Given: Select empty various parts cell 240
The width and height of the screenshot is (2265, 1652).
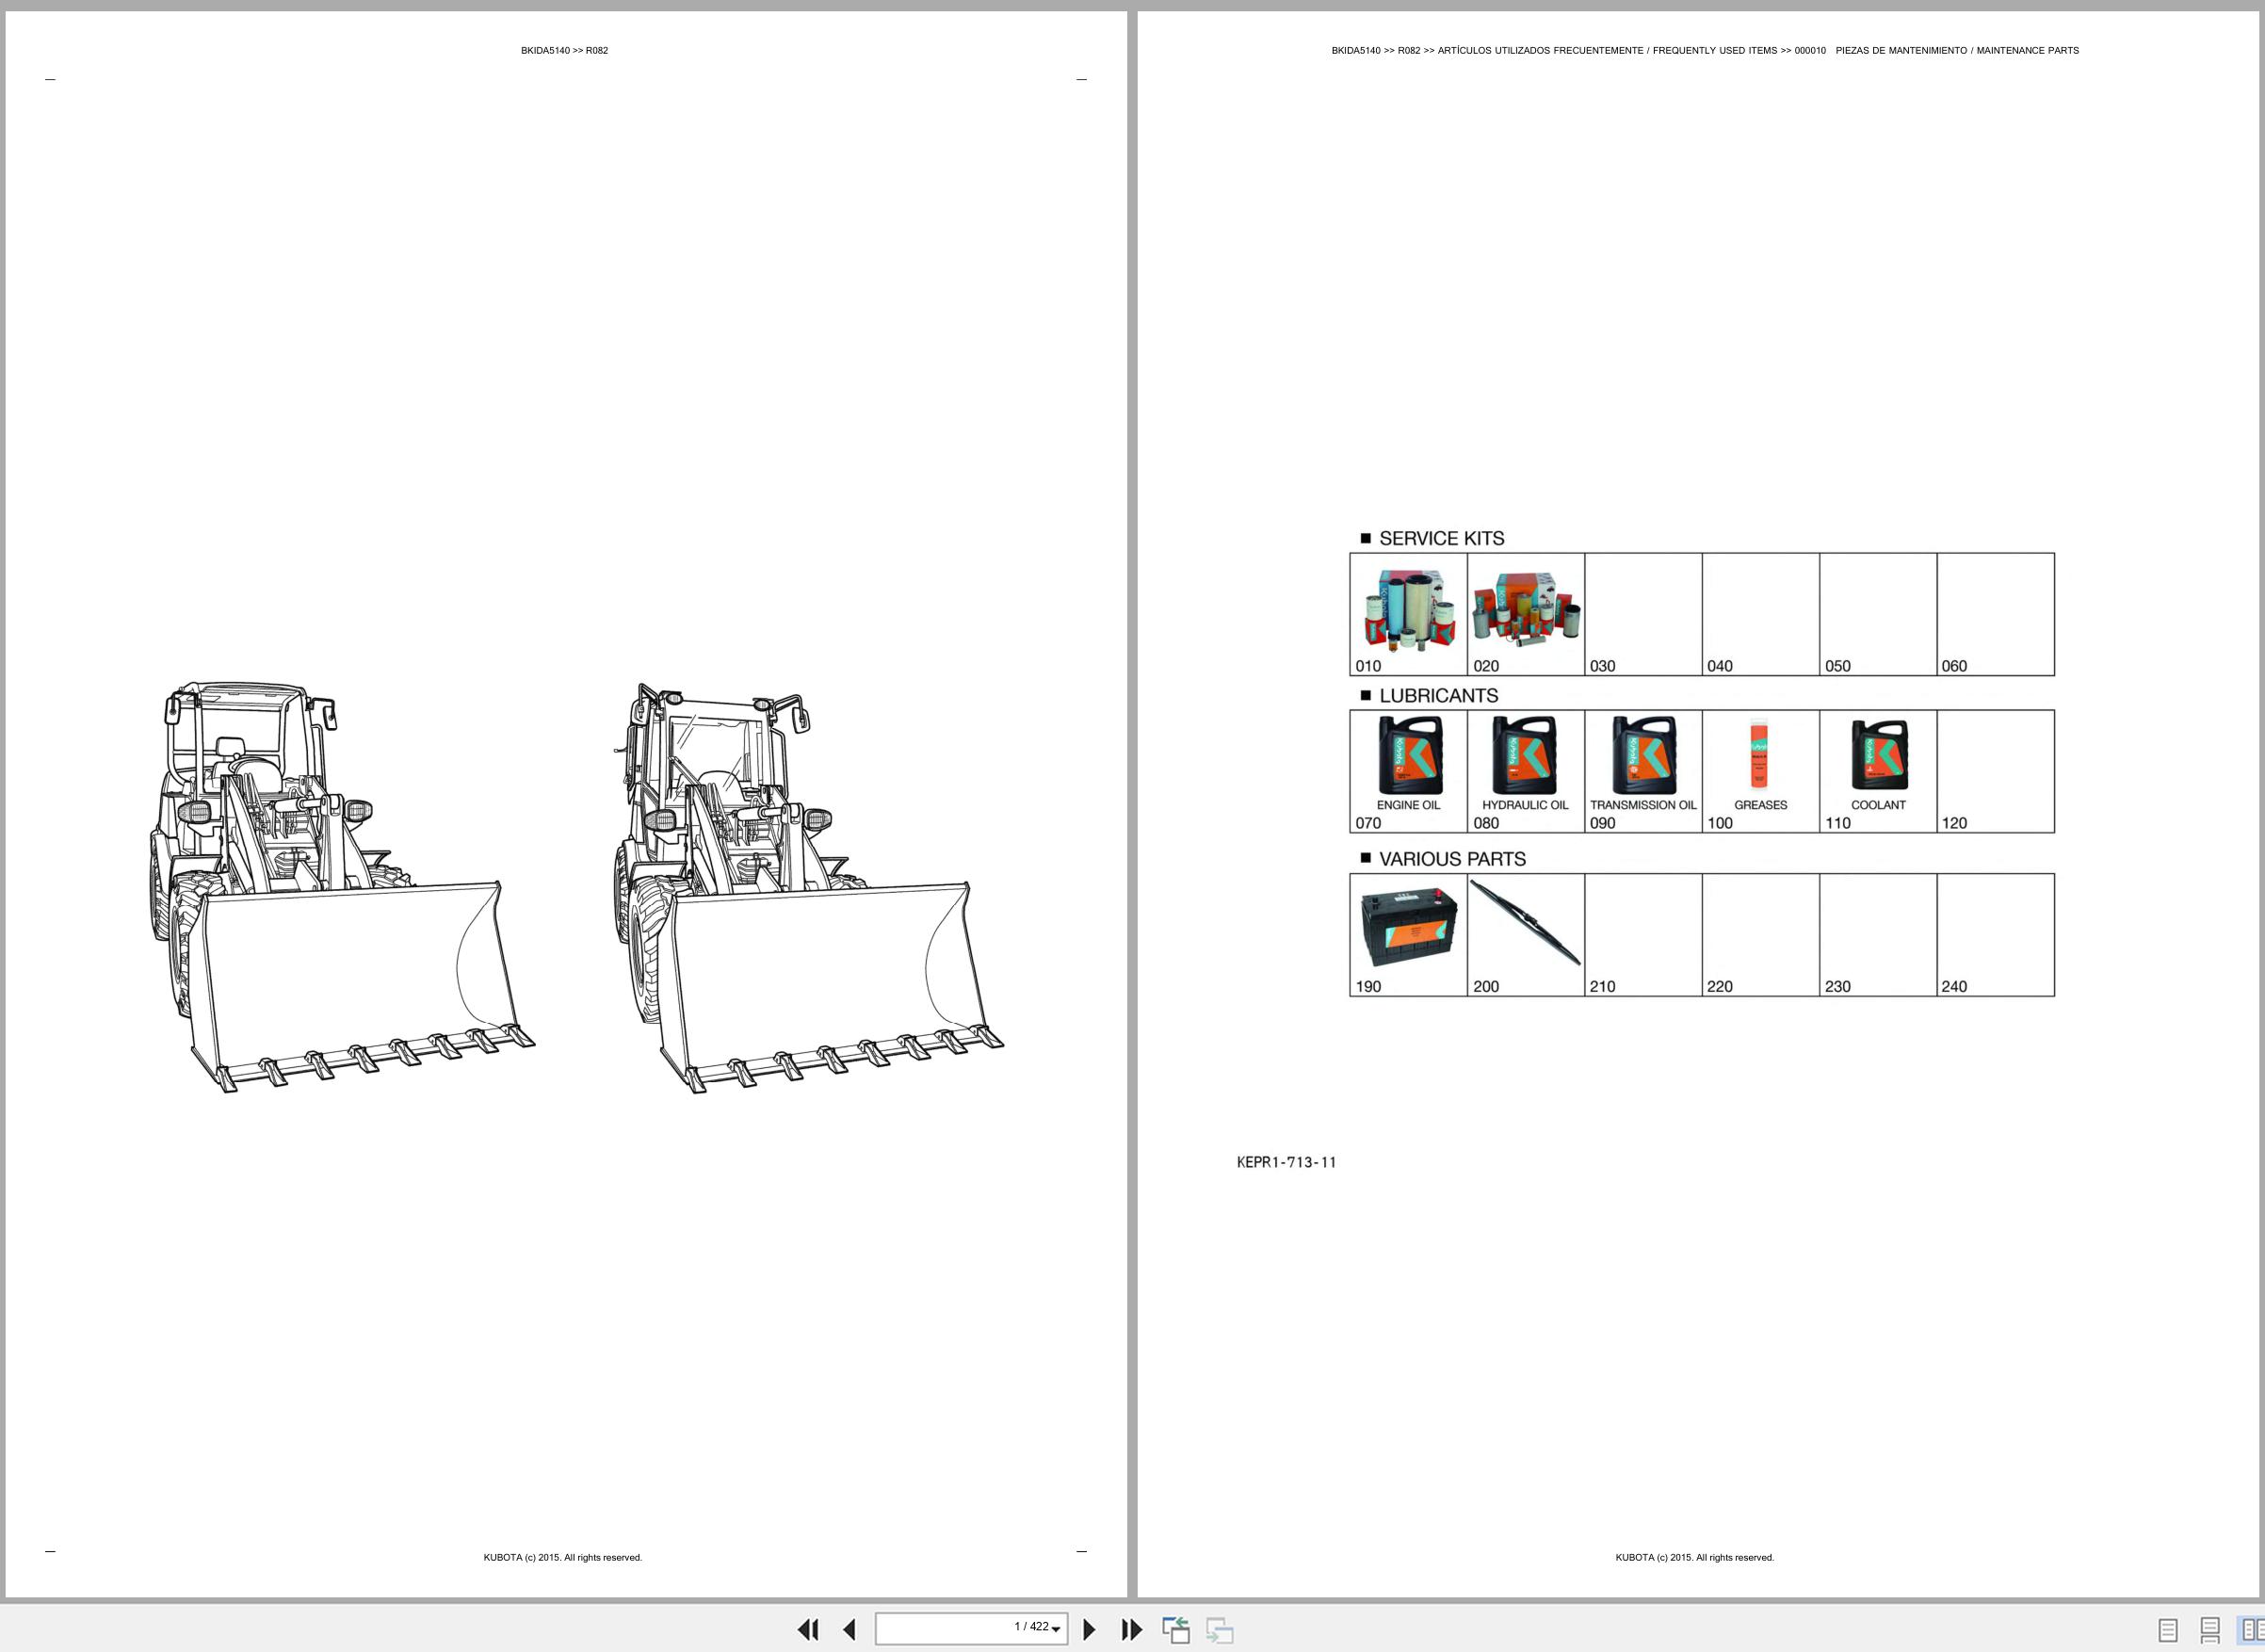Looking at the screenshot, I should coord(1996,935).
